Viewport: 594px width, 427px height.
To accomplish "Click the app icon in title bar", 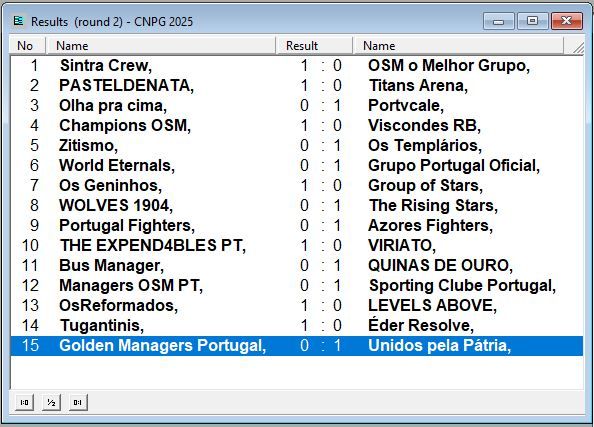I will [19, 21].
